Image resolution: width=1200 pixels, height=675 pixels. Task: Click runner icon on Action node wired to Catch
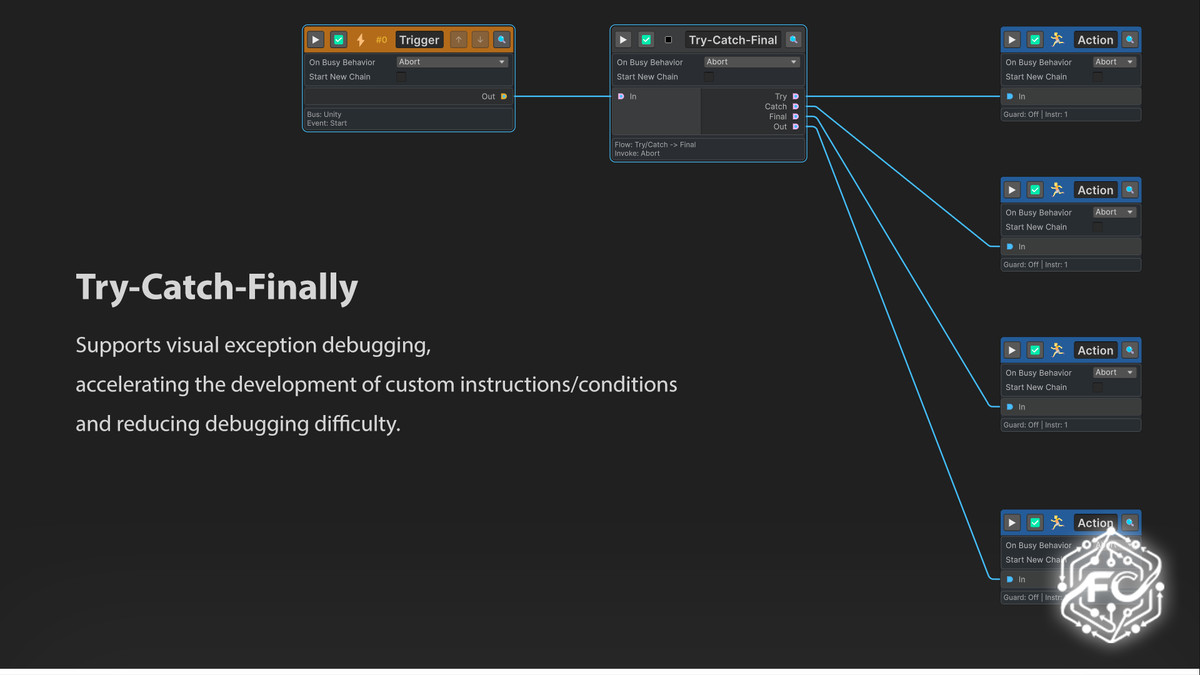pyautogui.click(x=1057, y=190)
